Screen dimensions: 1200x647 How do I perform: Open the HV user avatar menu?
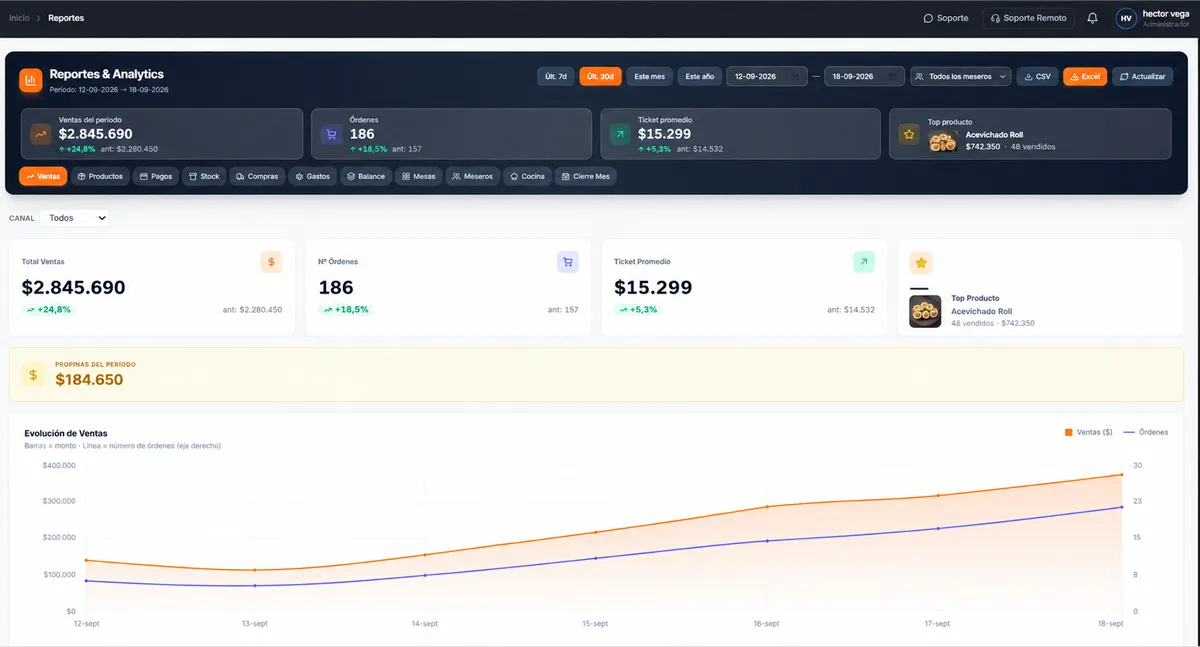[x=1126, y=18]
